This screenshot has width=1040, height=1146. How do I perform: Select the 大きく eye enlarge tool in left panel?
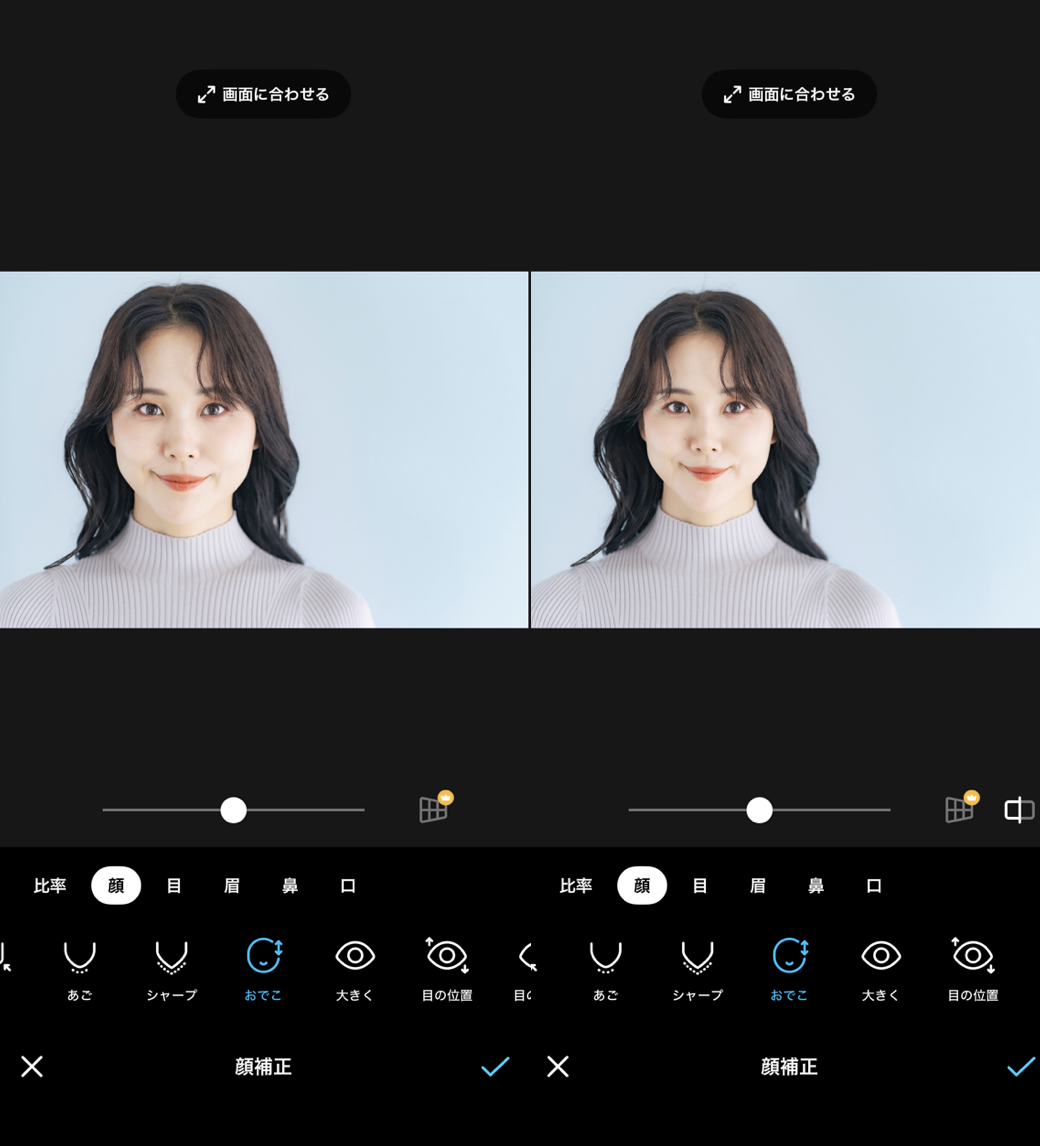(355, 967)
